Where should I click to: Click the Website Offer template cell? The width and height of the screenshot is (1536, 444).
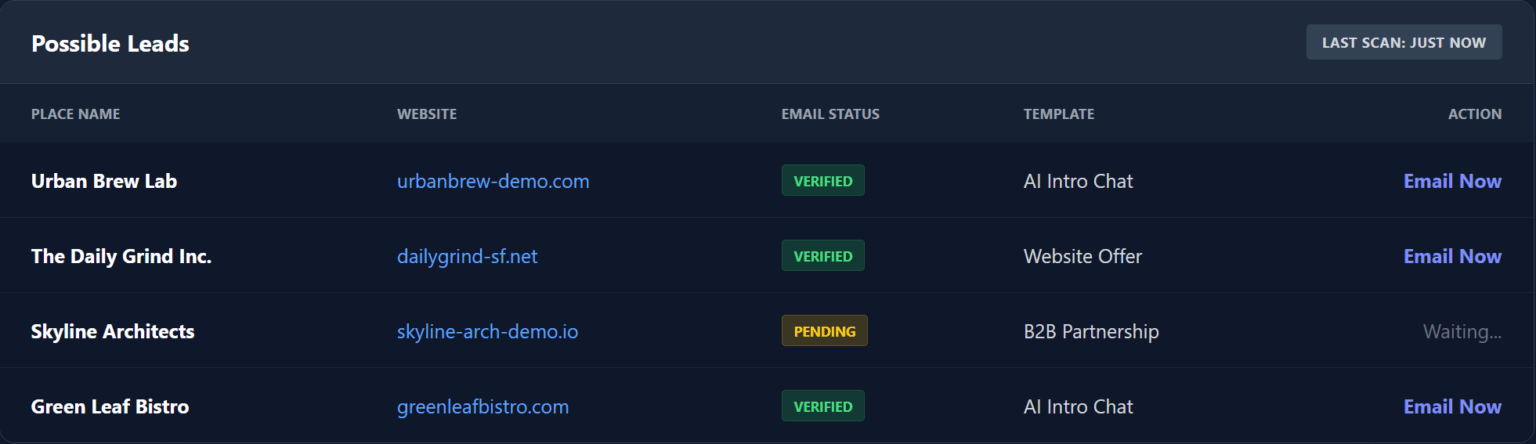1082,256
